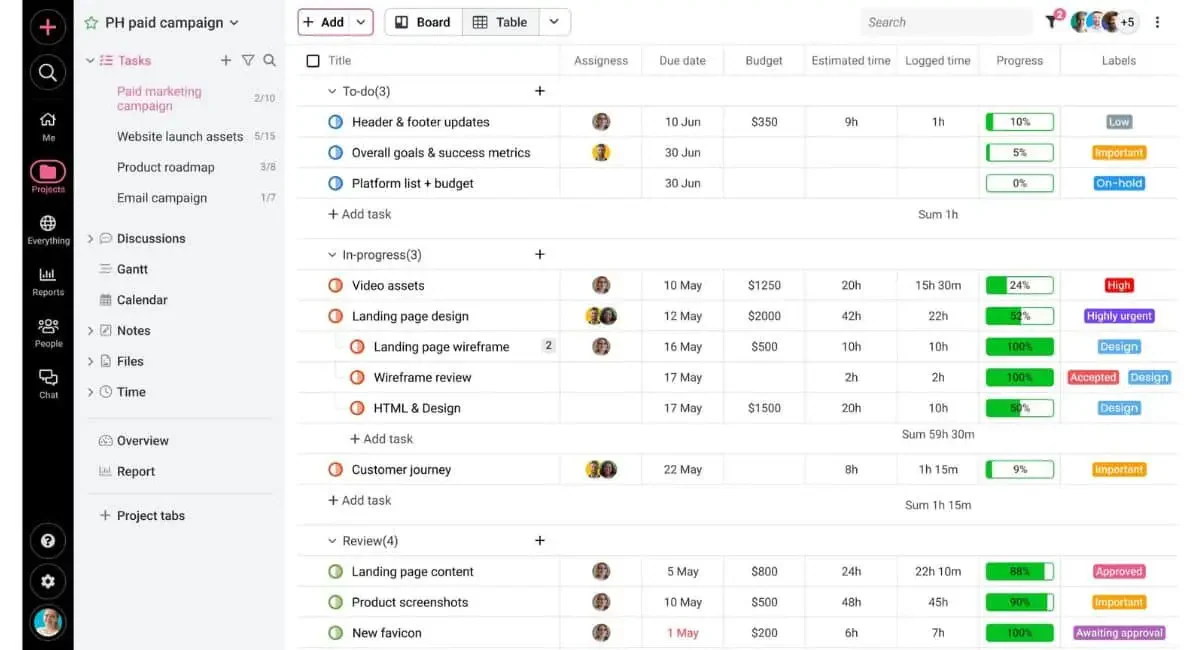
Task: Open the three-dot more options menu
Action: [x=1157, y=22]
